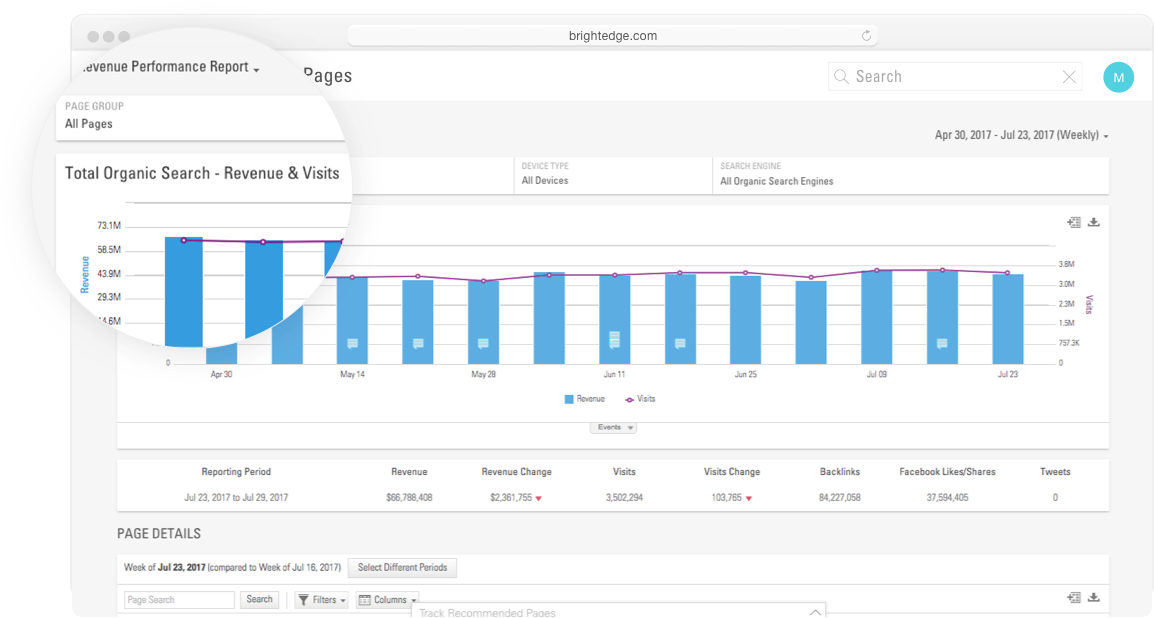Click the chart export icon beside download
This screenshot has height=618, width=1154.
click(1074, 222)
